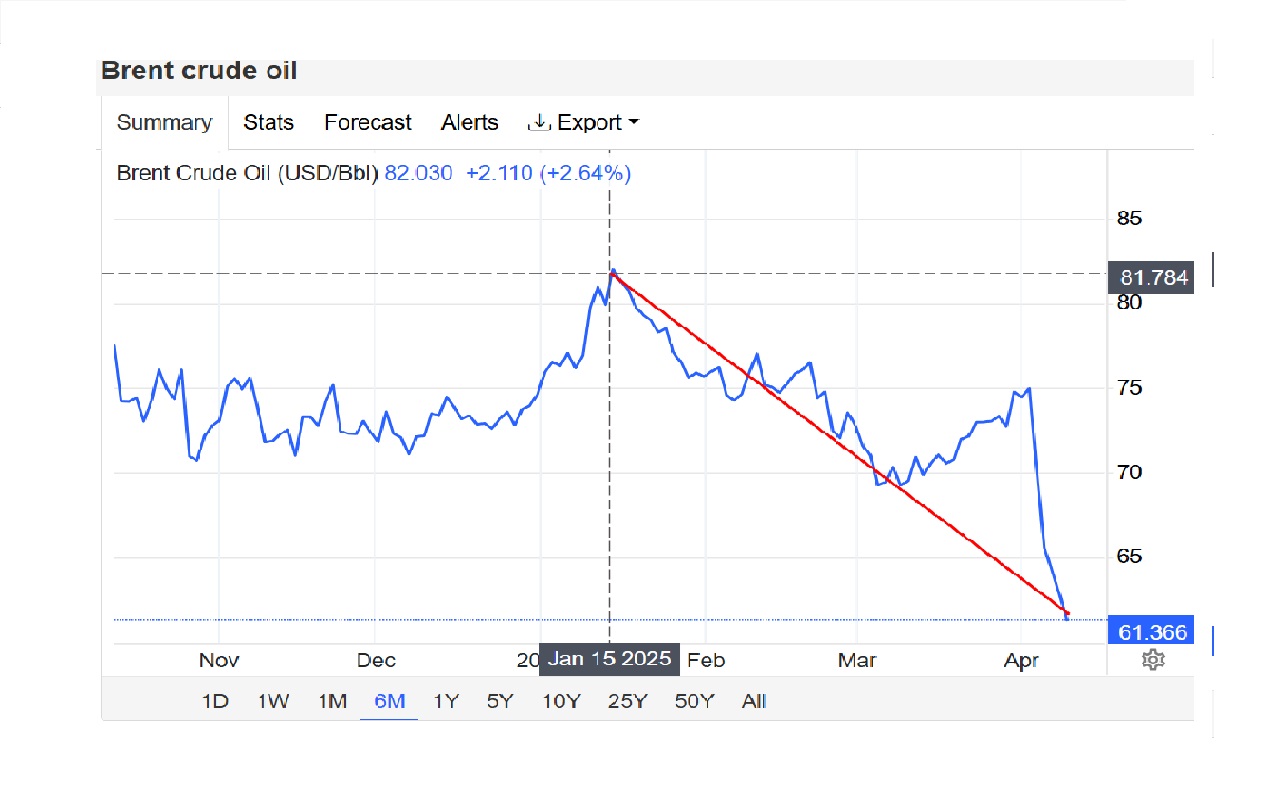Image resolution: width=1274 pixels, height=786 pixels.
Task: Open the Stats tab
Action: pos(268,123)
